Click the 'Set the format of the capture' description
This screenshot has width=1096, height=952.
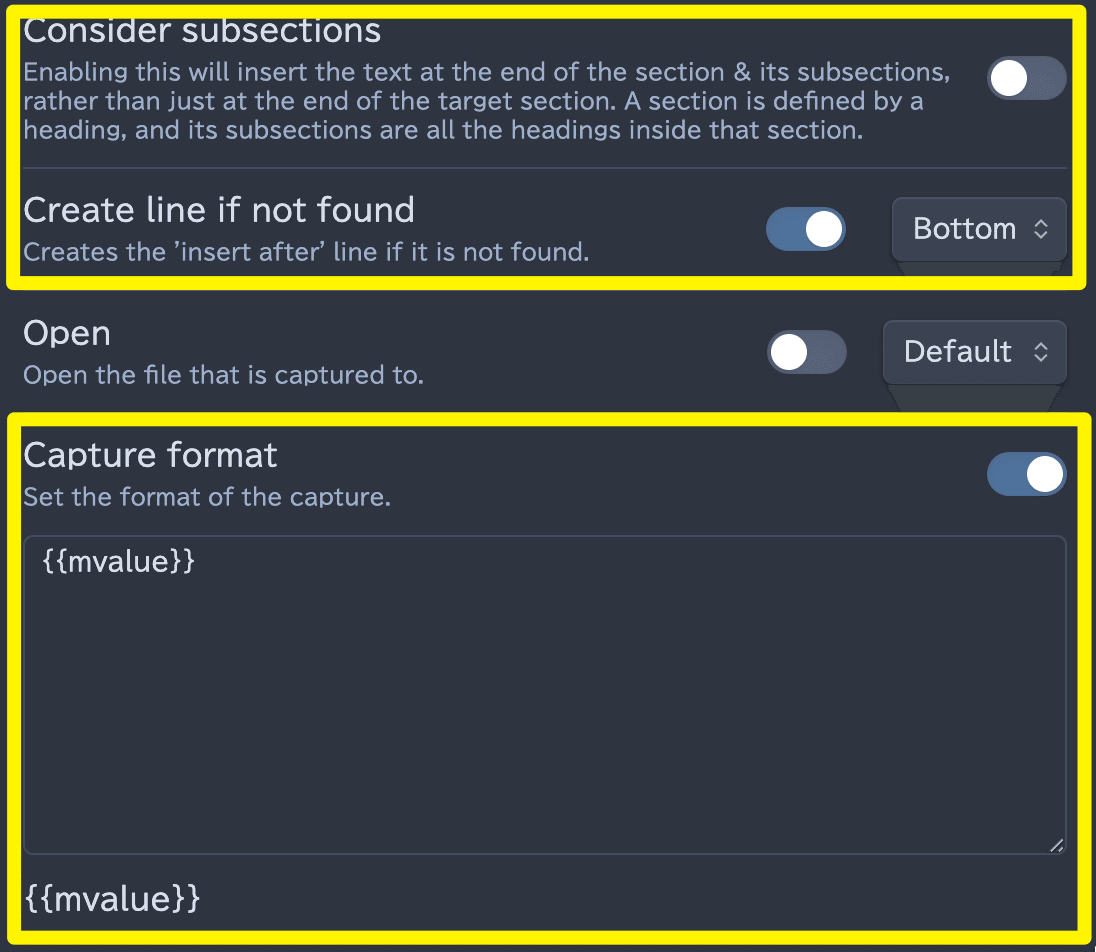tap(207, 497)
